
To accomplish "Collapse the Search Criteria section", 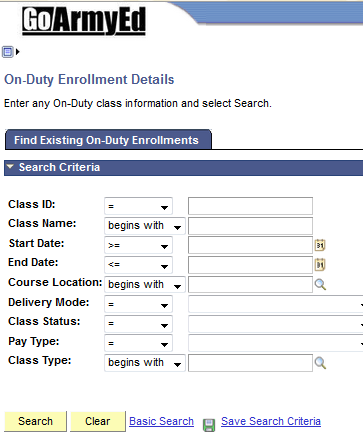I will (x=10, y=166).
